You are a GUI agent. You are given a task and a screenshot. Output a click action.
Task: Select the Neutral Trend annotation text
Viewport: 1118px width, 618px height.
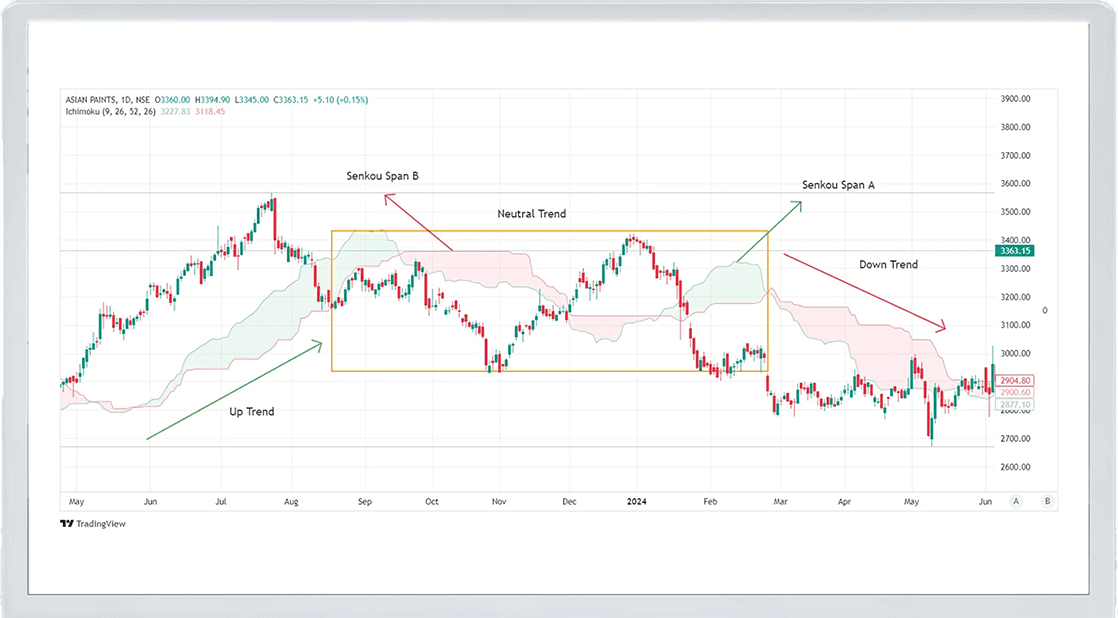pyautogui.click(x=531, y=214)
